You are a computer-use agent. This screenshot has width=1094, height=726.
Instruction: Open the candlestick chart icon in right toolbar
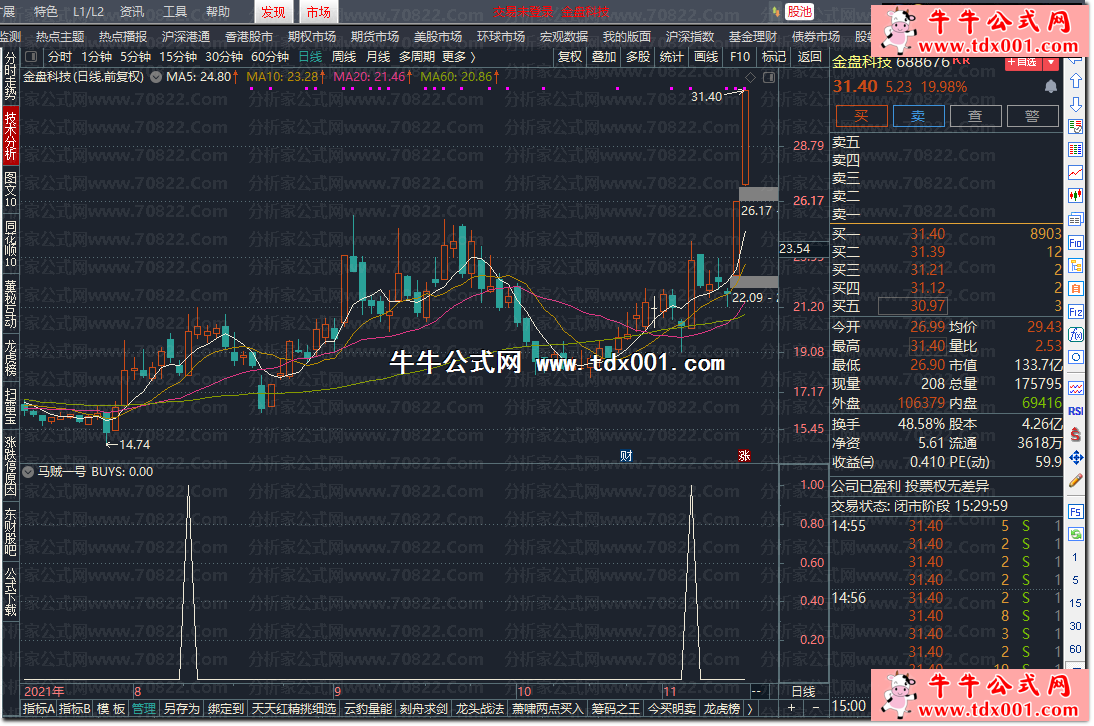(x=1076, y=195)
